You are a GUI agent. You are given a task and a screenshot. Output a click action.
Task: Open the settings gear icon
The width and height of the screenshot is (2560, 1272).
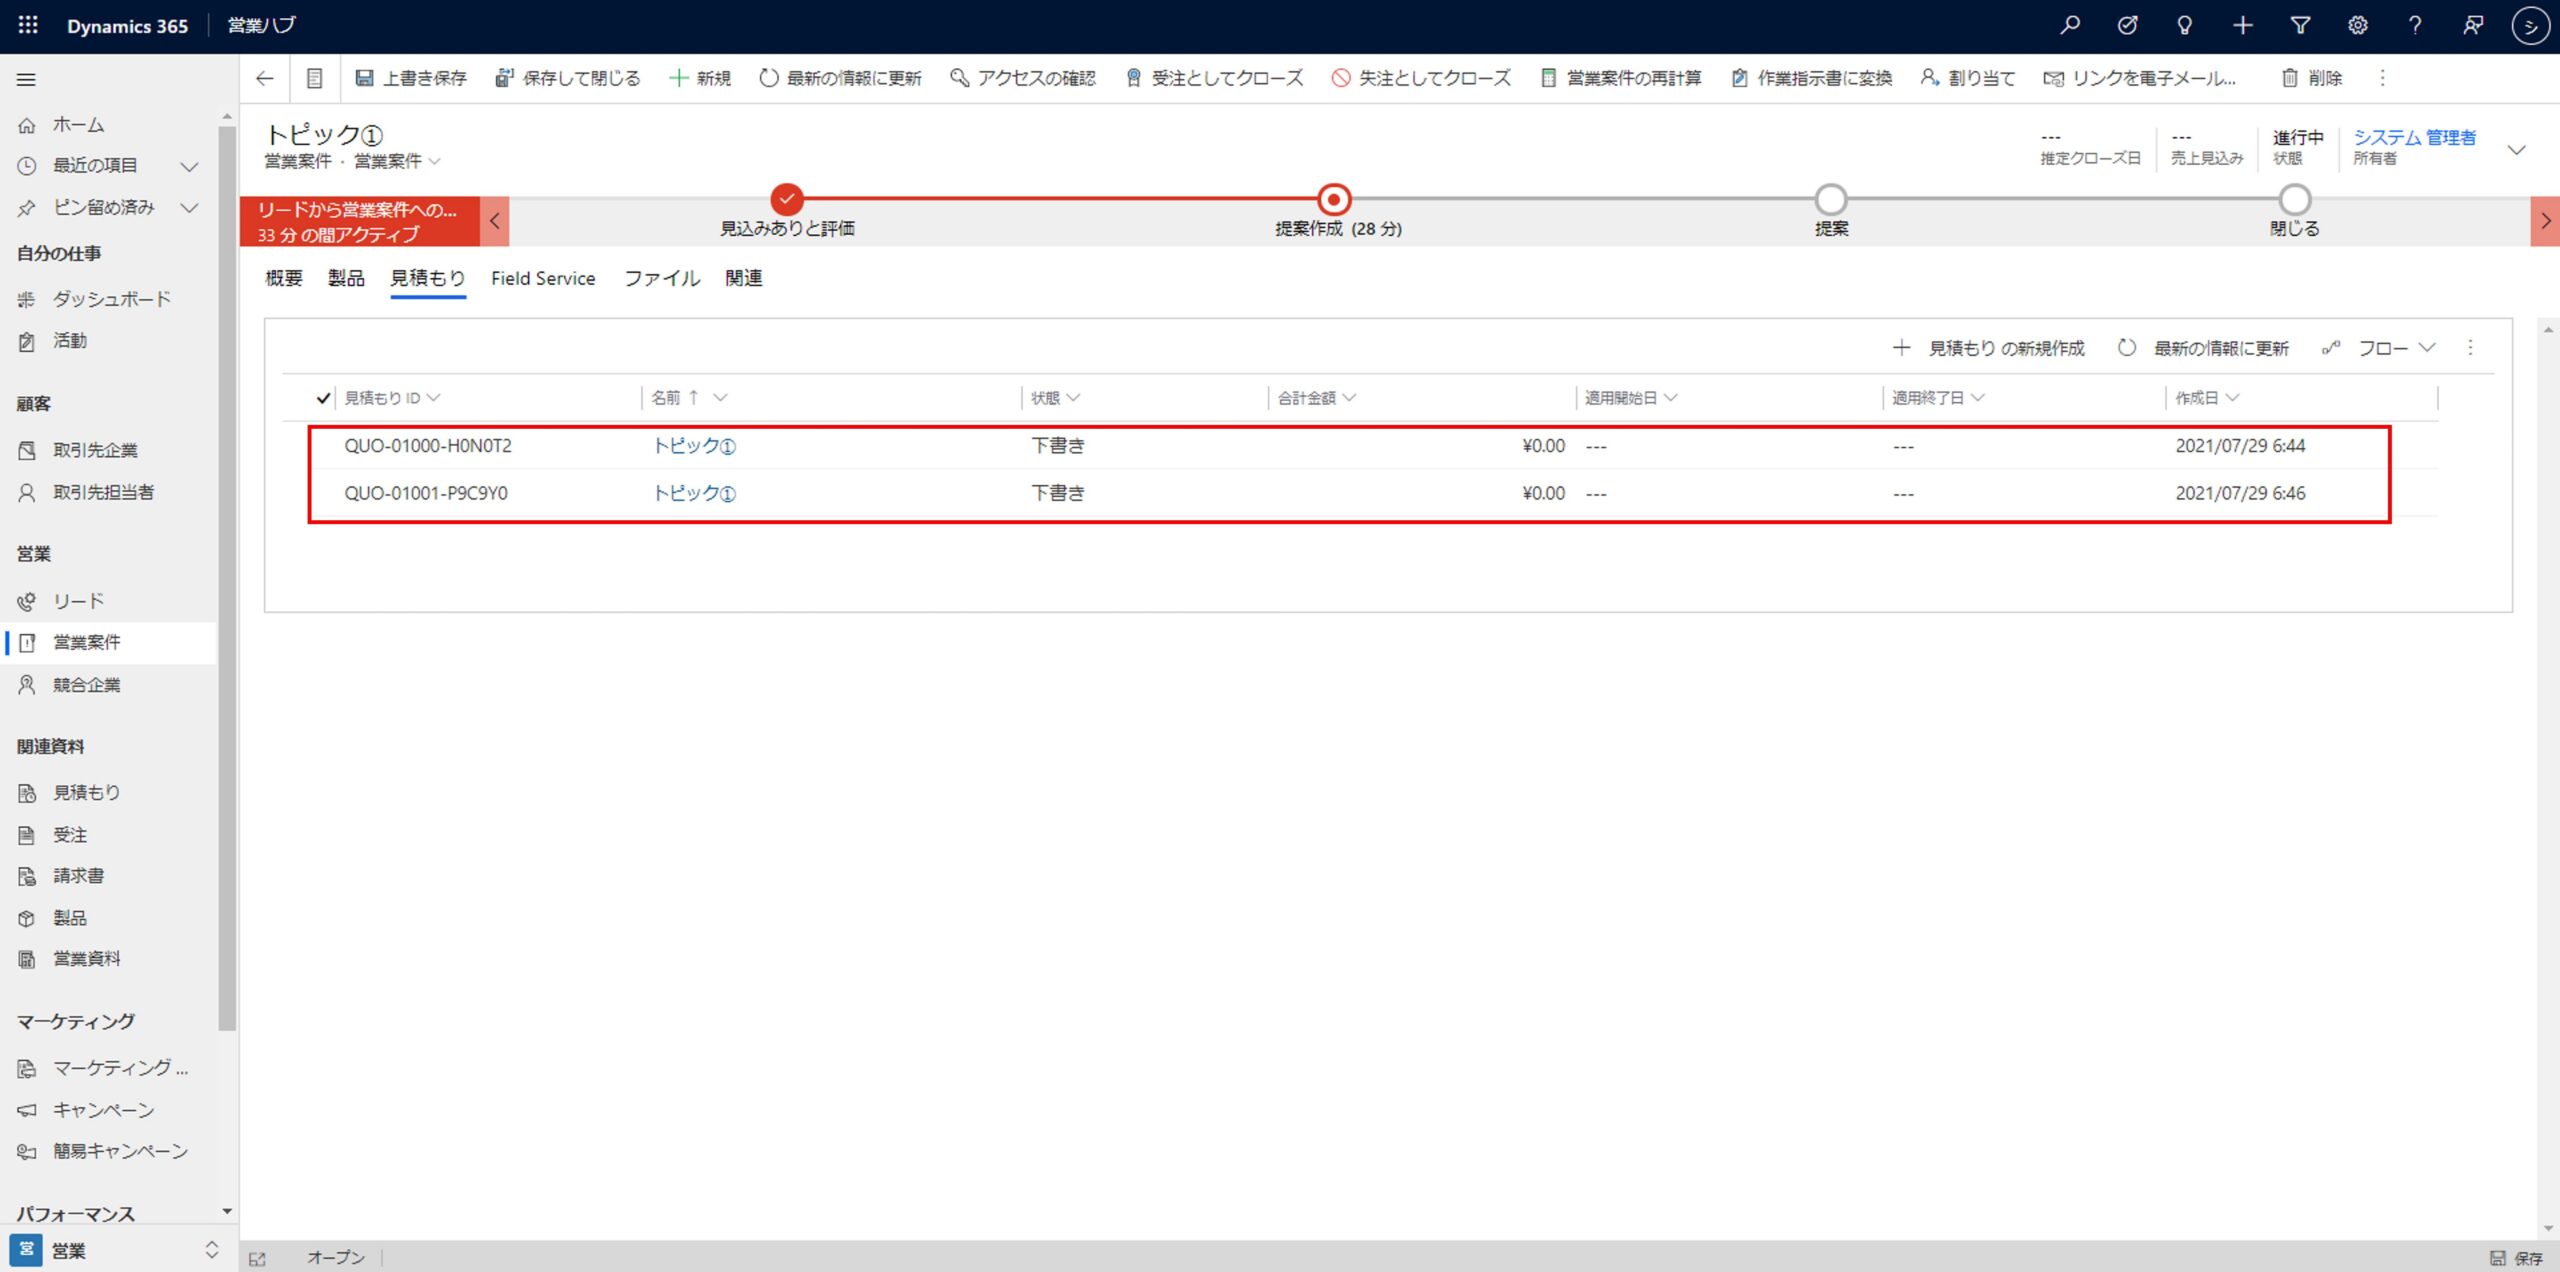(x=2357, y=25)
